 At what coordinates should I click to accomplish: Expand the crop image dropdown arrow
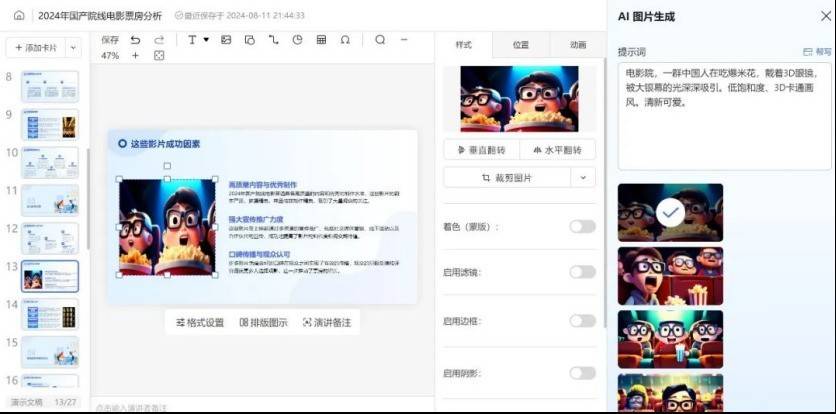click(583, 178)
